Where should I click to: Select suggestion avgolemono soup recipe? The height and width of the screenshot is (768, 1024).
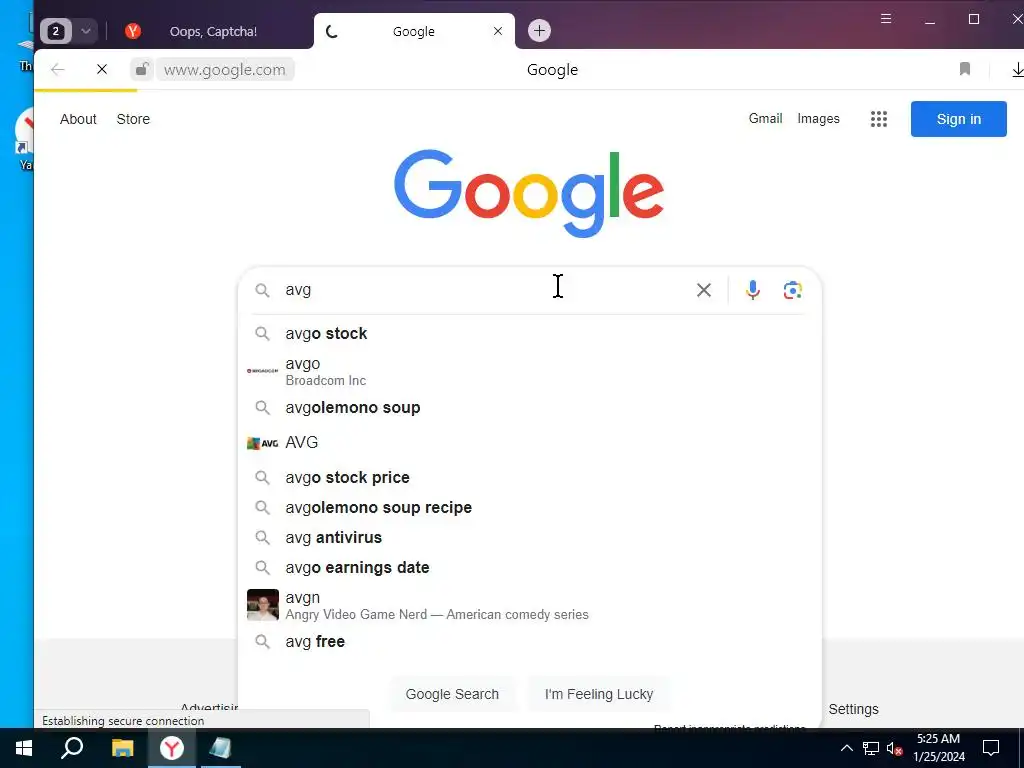point(529,507)
